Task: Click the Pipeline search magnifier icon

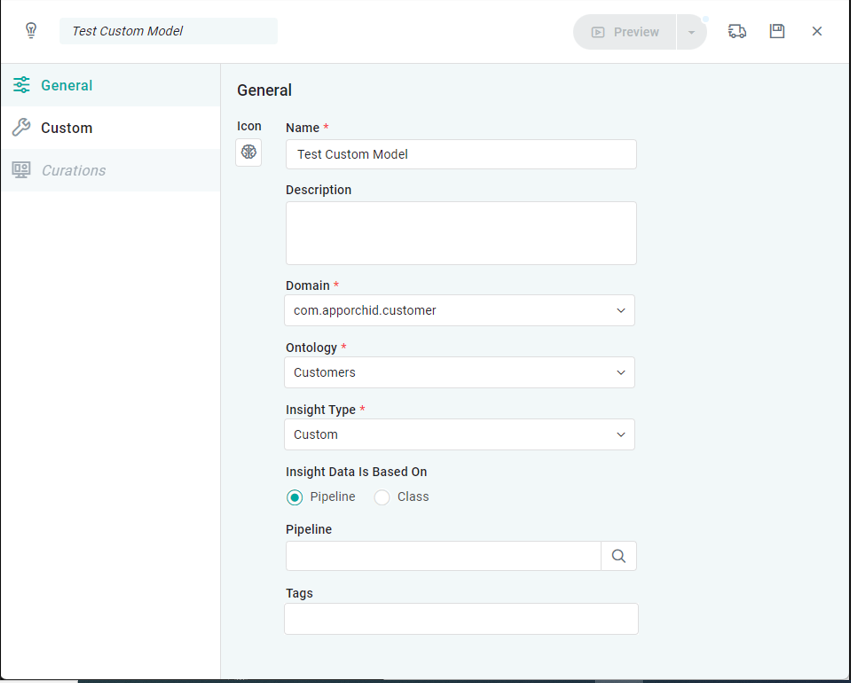Action: pyautogui.click(x=618, y=556)
